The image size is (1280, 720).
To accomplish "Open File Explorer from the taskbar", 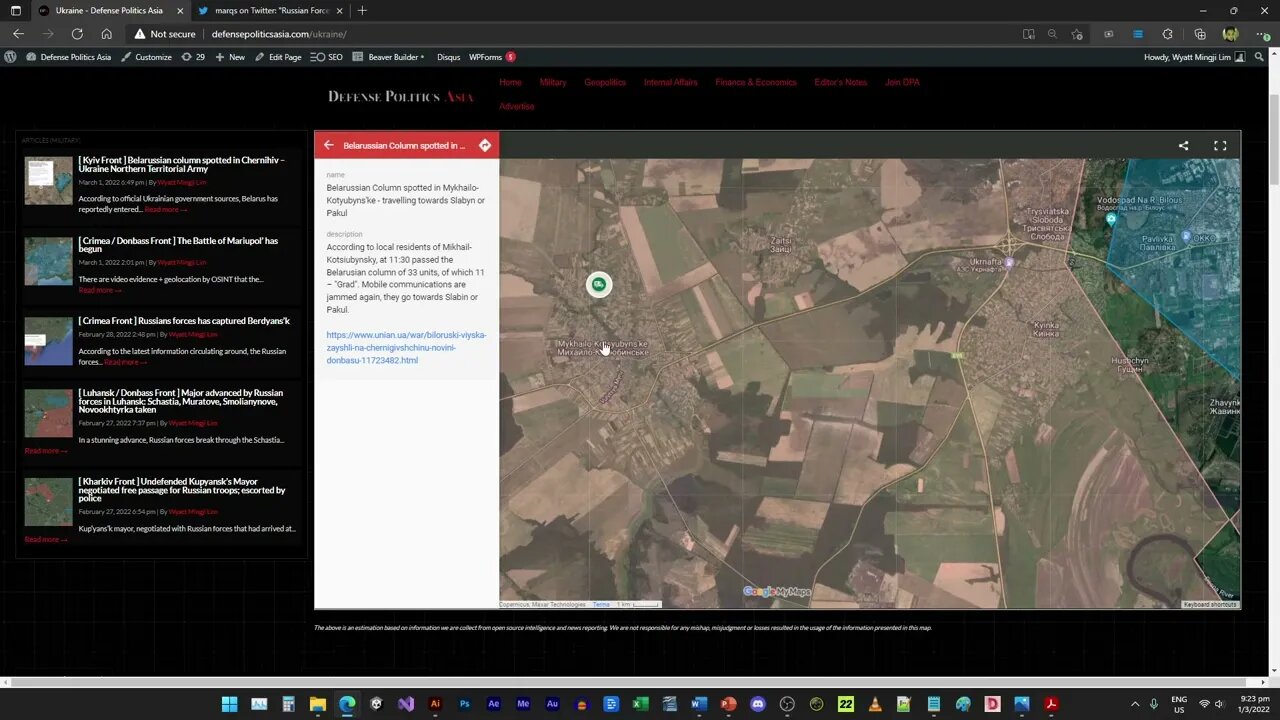I will pos(317,704).
